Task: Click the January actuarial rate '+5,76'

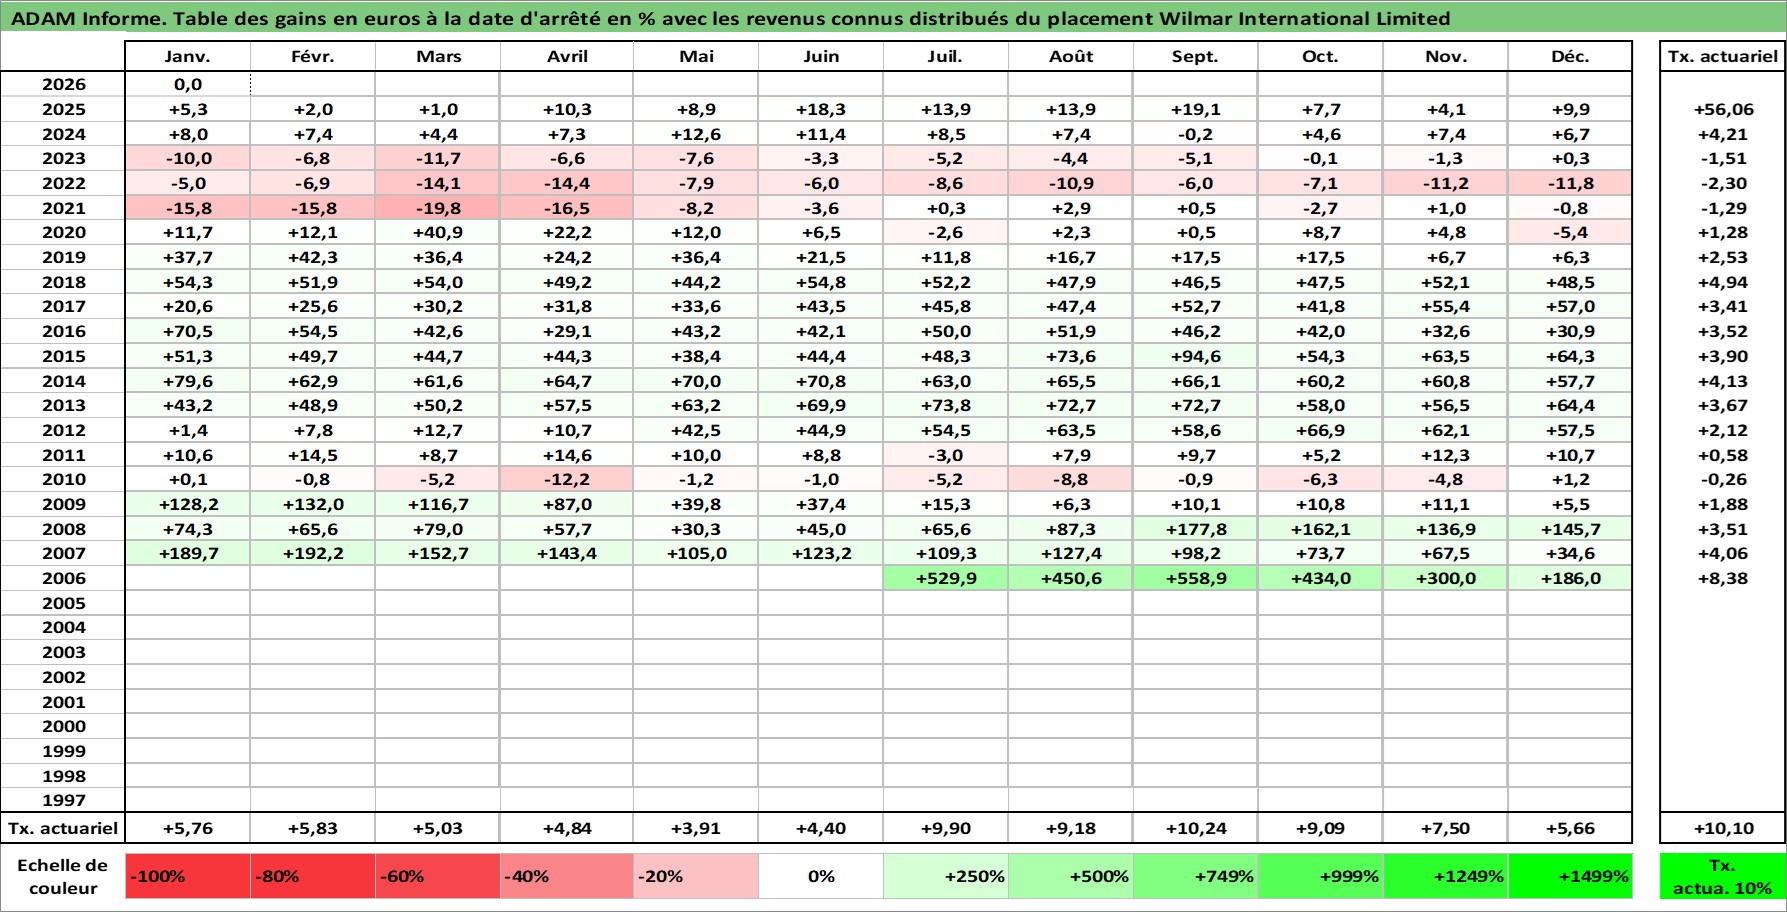Action: click(188, 828)
